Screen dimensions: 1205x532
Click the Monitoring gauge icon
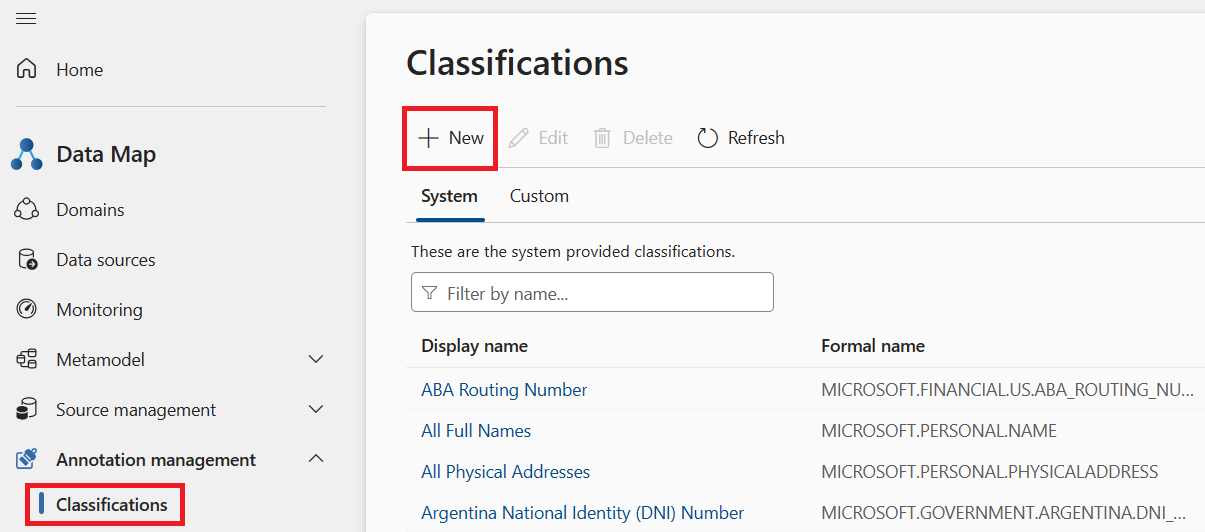pos(27,309)
